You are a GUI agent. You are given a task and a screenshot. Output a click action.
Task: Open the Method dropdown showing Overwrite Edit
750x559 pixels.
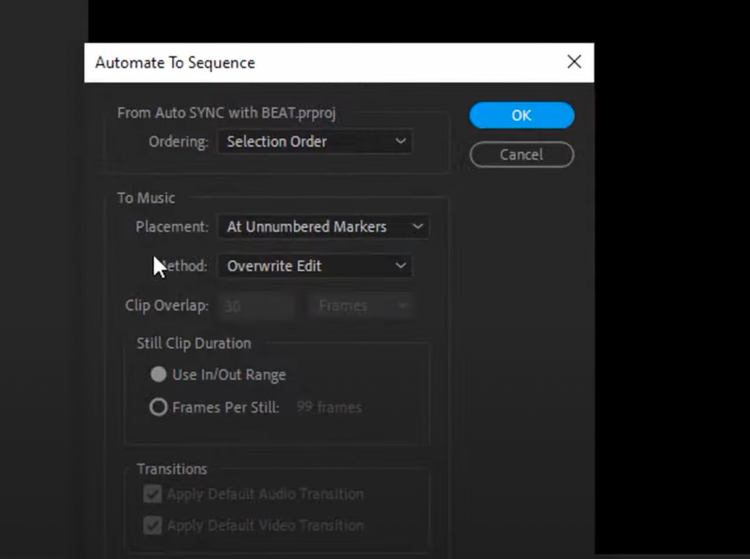click(315, 266)
